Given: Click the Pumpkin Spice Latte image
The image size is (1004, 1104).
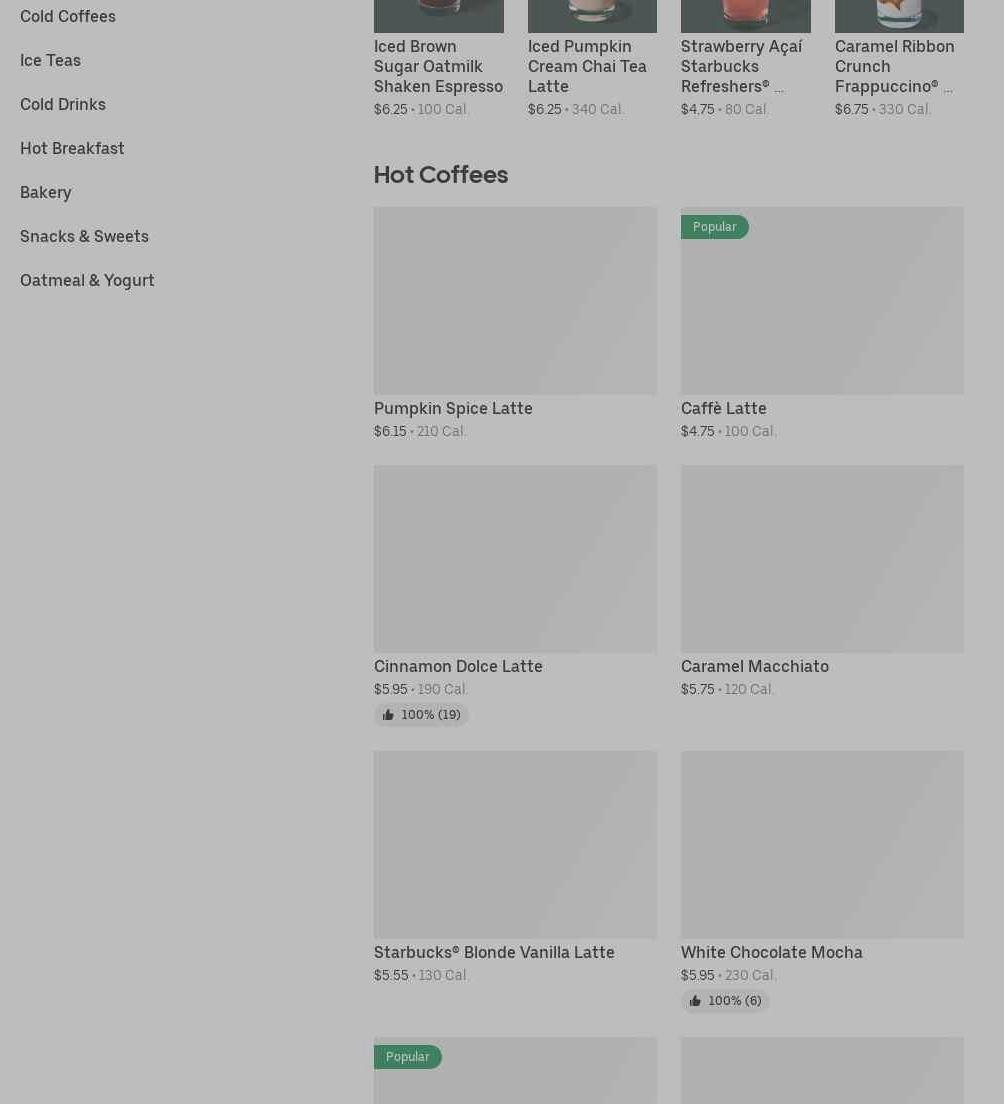Looking at the screenshot, I should point(515,300).
